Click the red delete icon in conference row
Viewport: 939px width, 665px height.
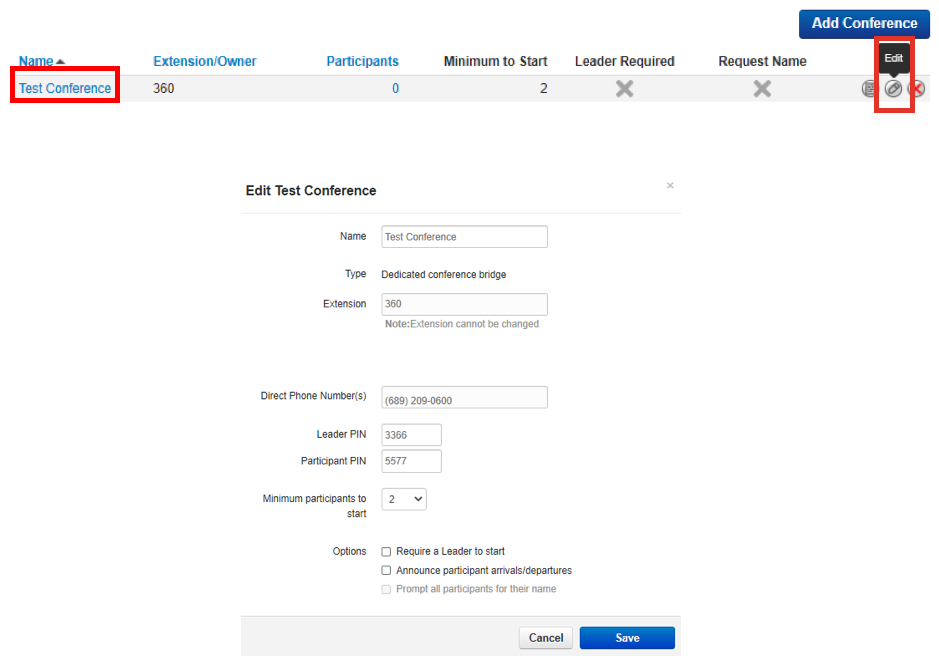click(916, 89)
